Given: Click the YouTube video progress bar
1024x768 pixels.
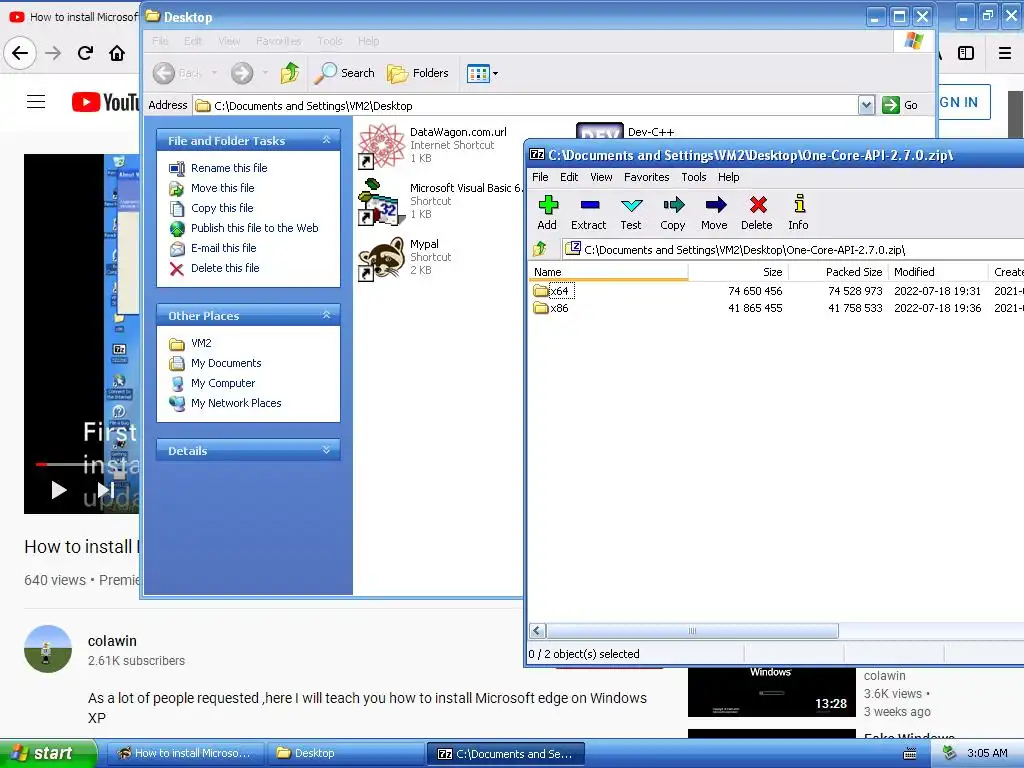Looking at the screenshot, I should (87, 464).
